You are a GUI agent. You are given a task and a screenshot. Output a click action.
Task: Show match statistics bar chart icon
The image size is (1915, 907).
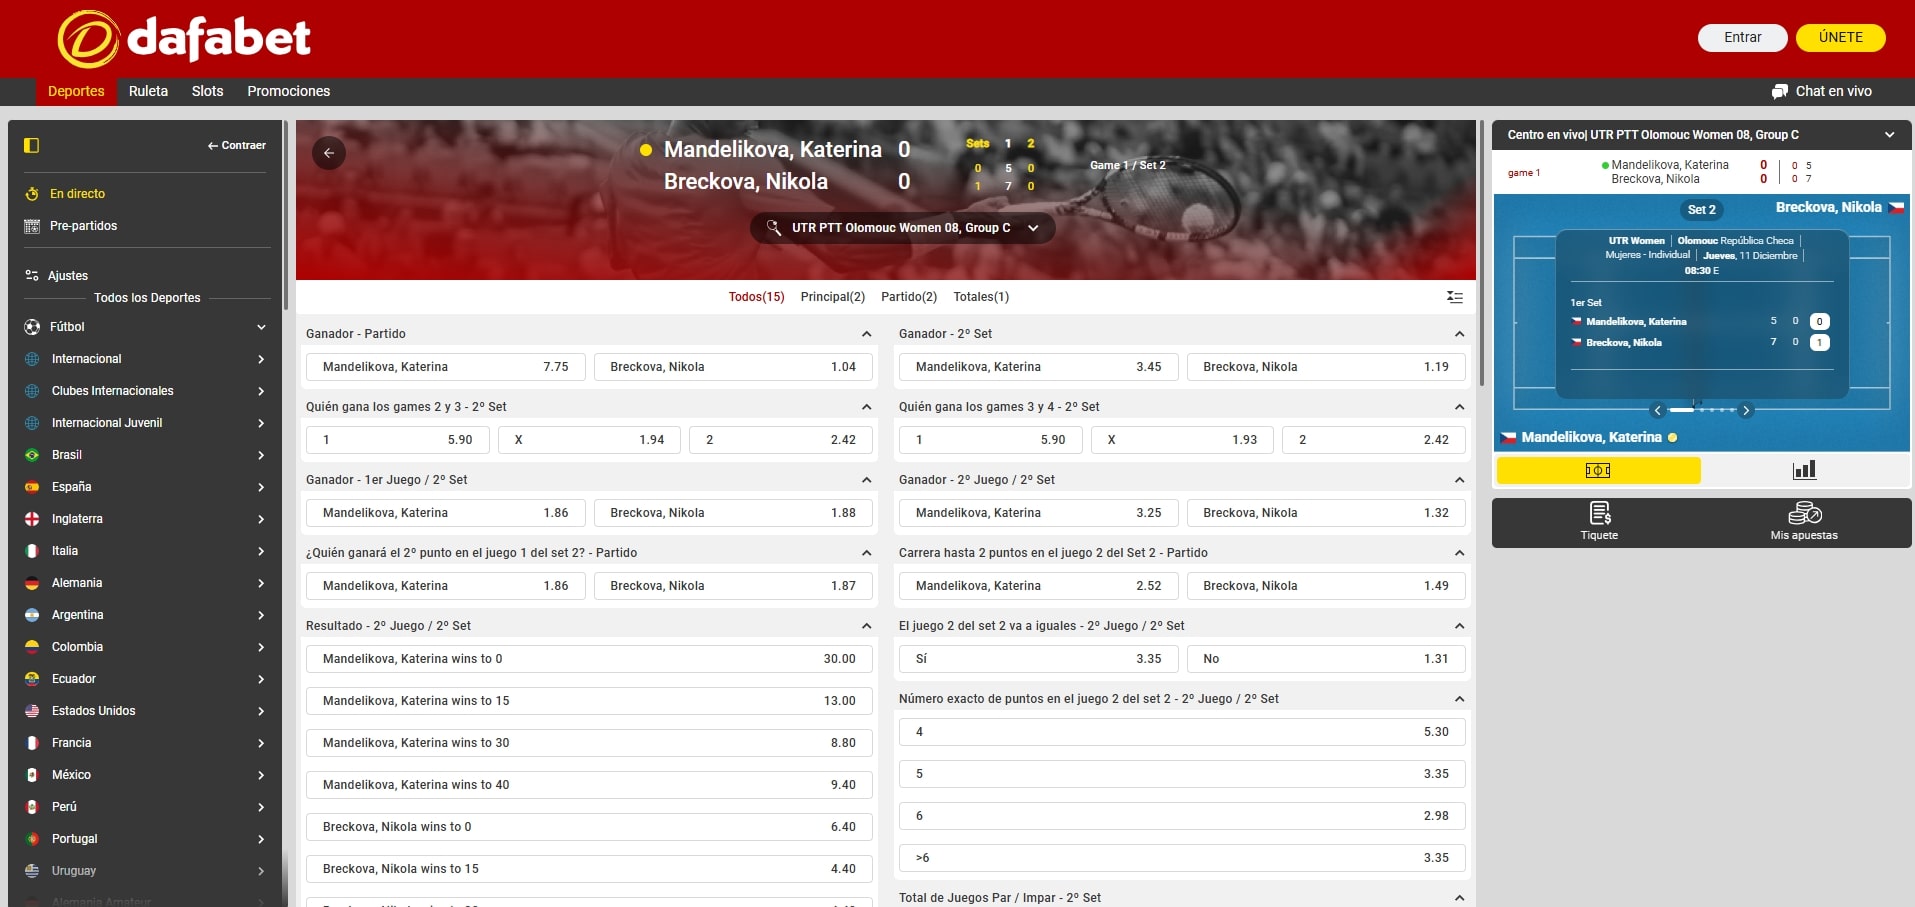pos(1804,470)
